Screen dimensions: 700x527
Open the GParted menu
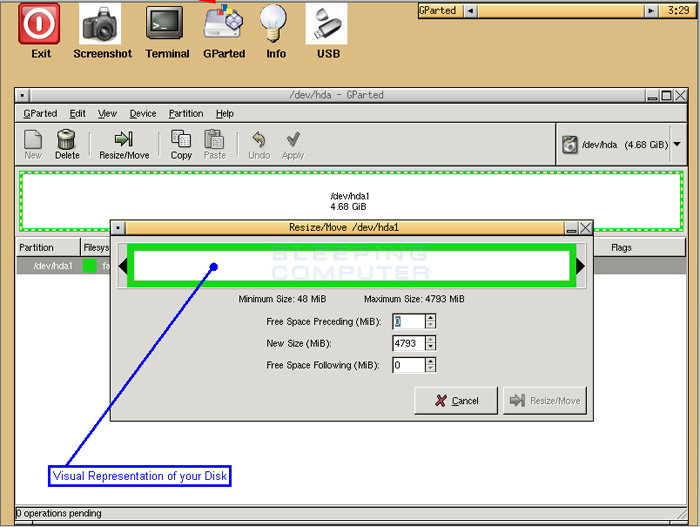(40, 113)
